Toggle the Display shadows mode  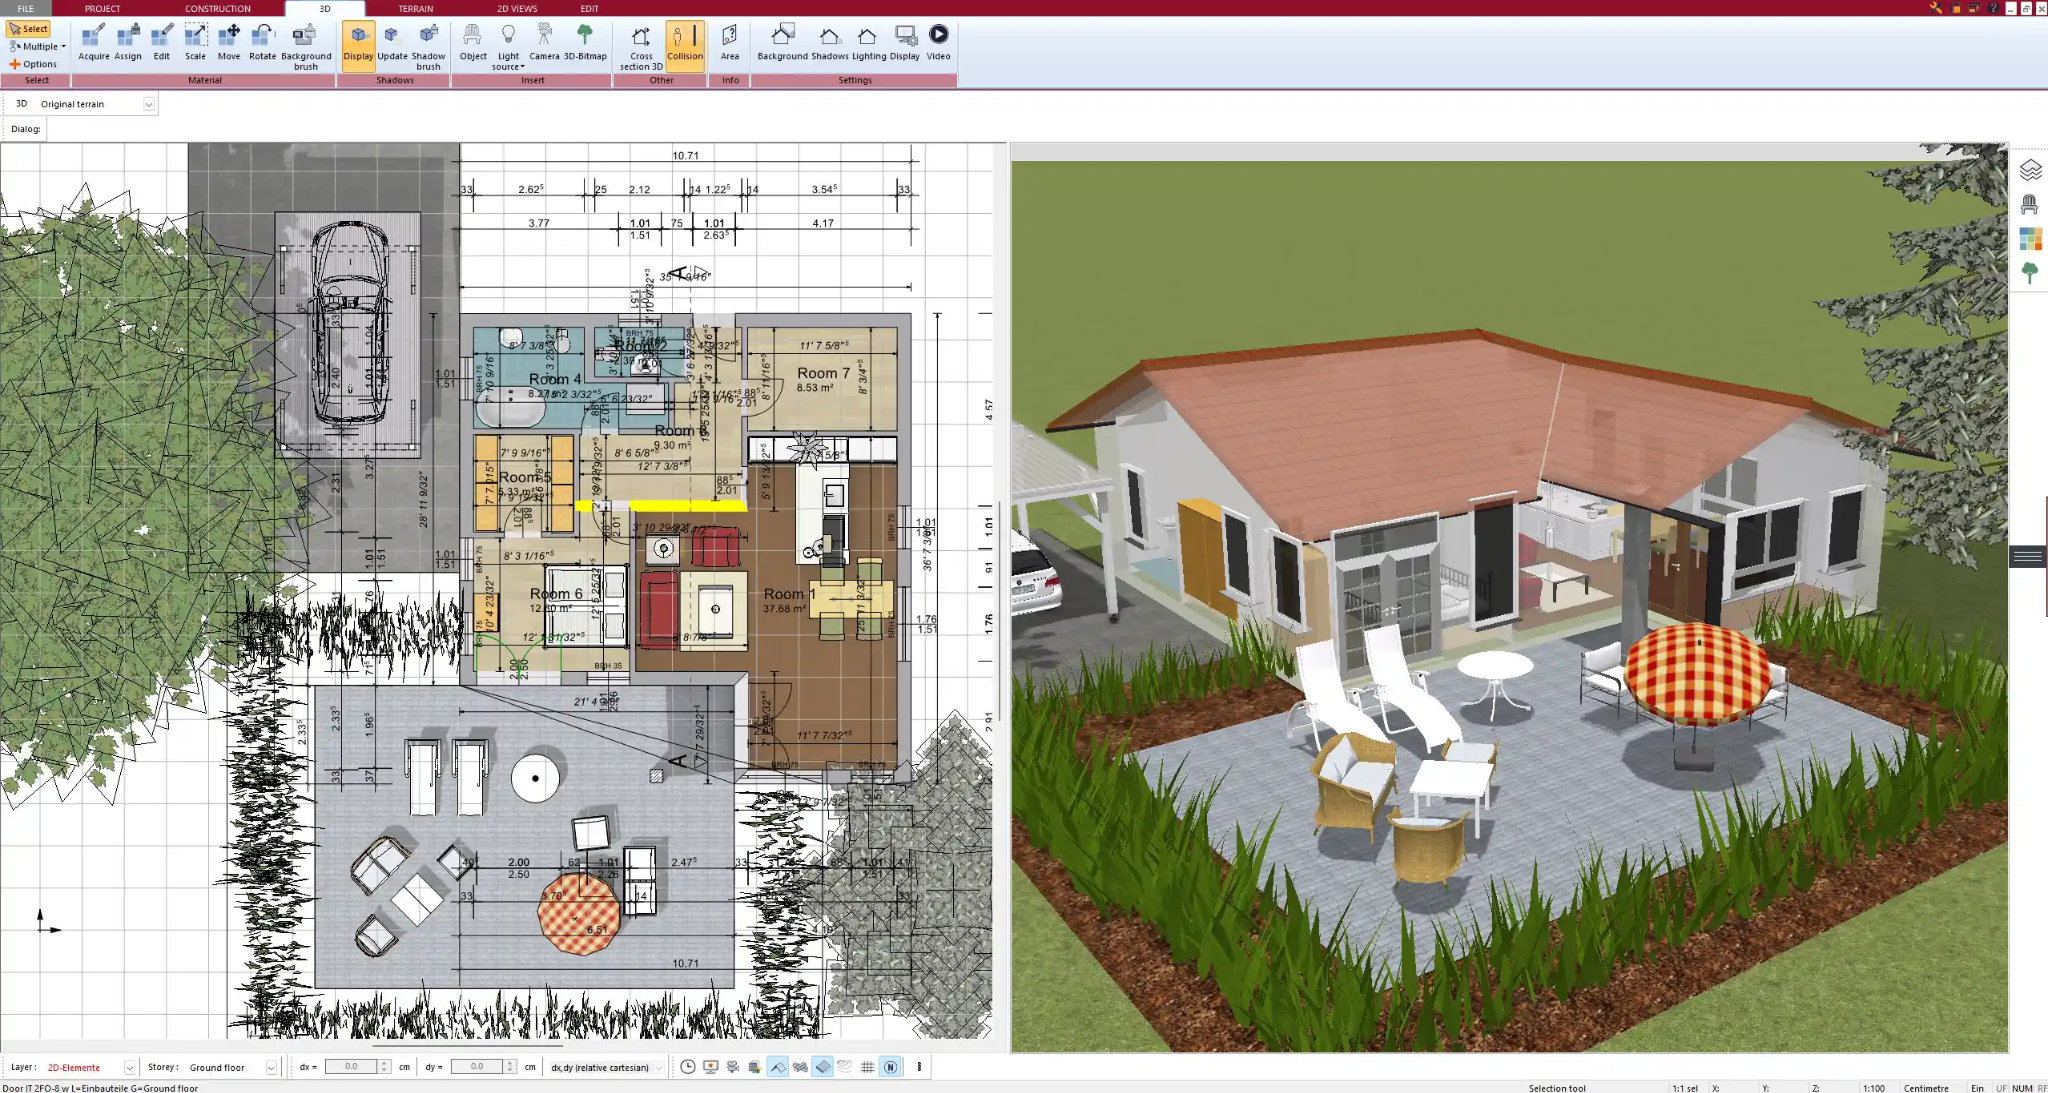[x=358, y=40]
